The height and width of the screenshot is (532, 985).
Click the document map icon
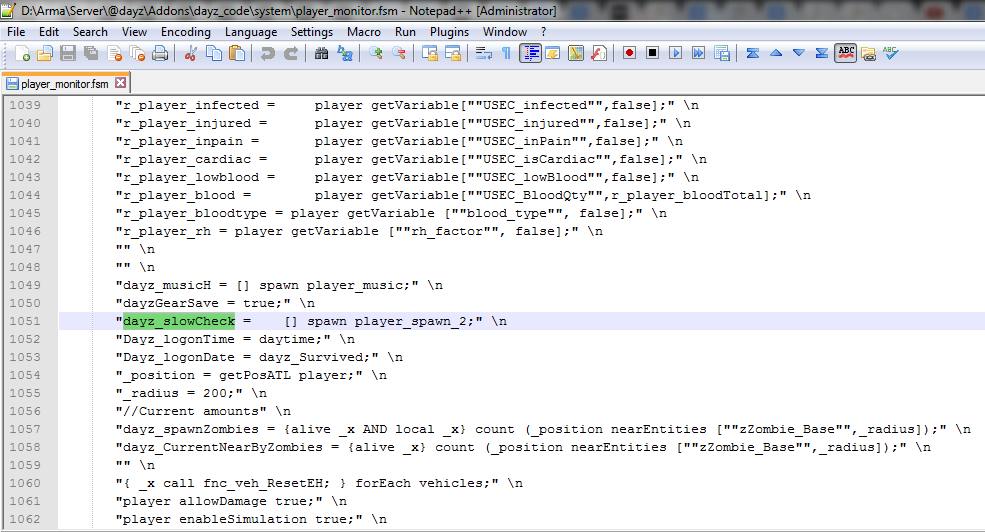tap(576, 54)
